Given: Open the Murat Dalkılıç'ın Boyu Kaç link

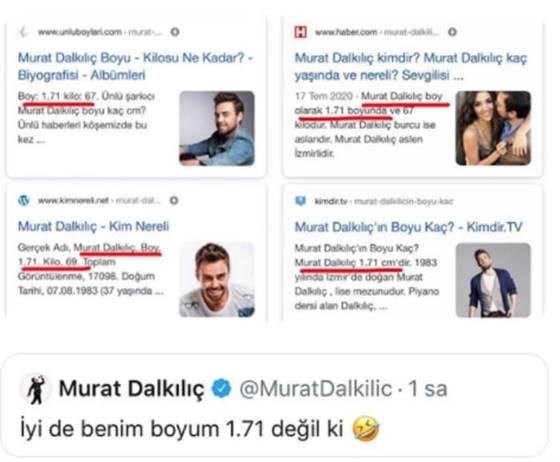Looking at the screenshot, I should coord(408,227).
